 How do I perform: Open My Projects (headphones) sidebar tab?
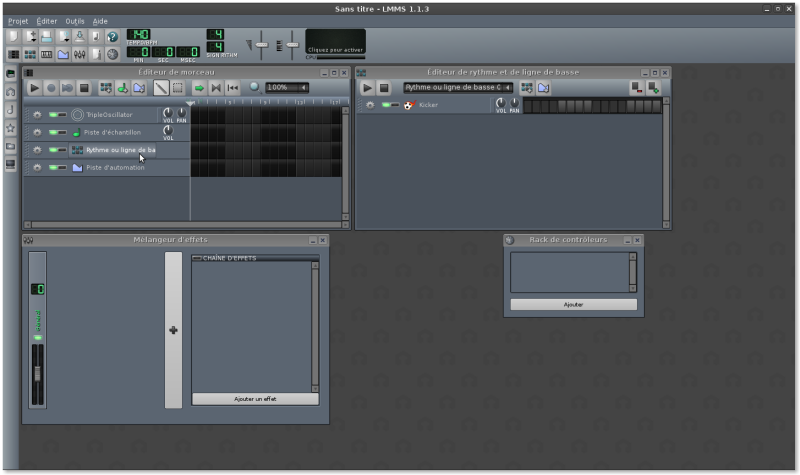coord(10,92)
